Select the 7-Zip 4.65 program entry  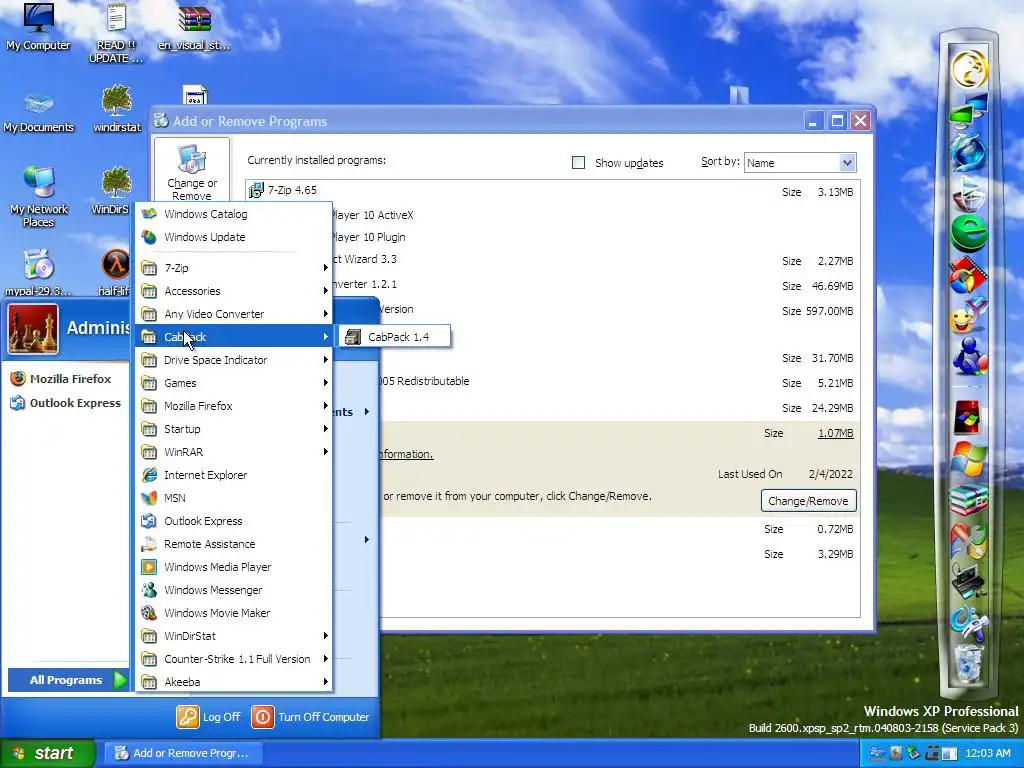pos(552,191)
